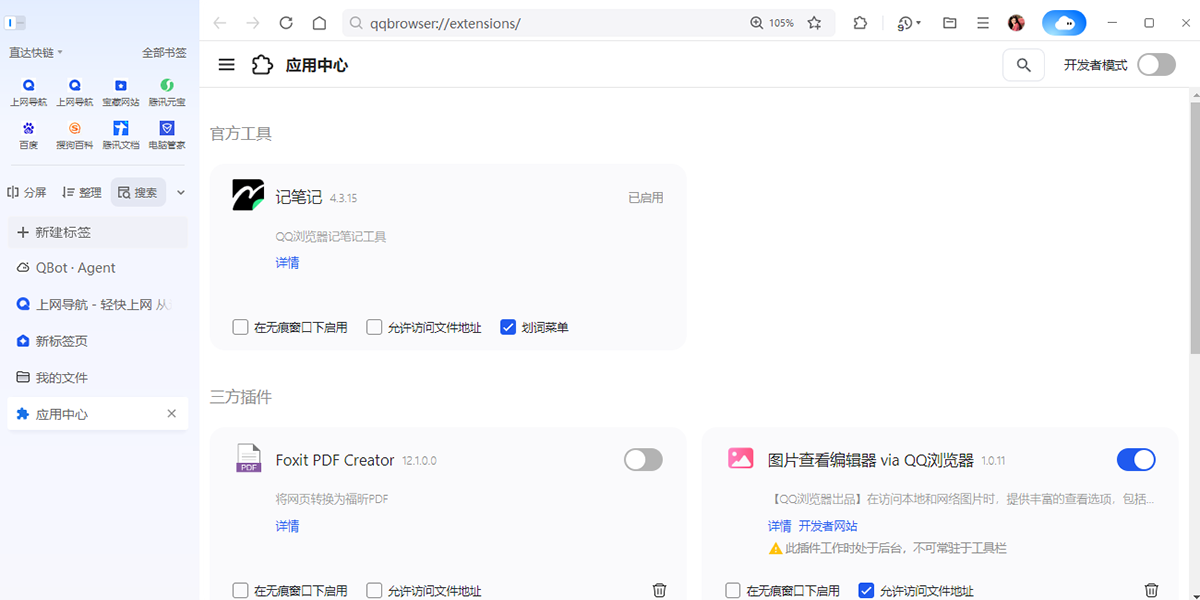This screenshot has width=1200, height=600.
Task: Click the blue cloud assistant button
Action: click(x=1064, y=23)
